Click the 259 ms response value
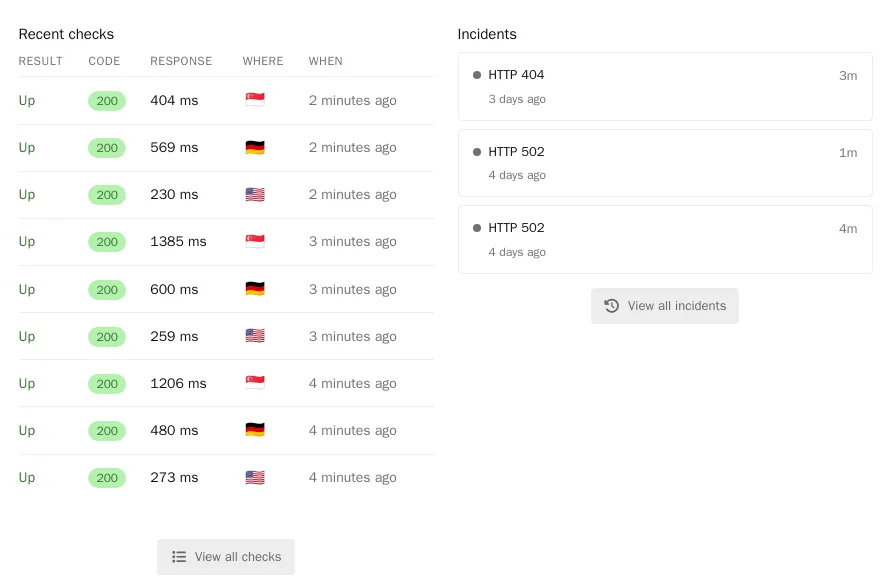890x585 pixels. (174, 336)
